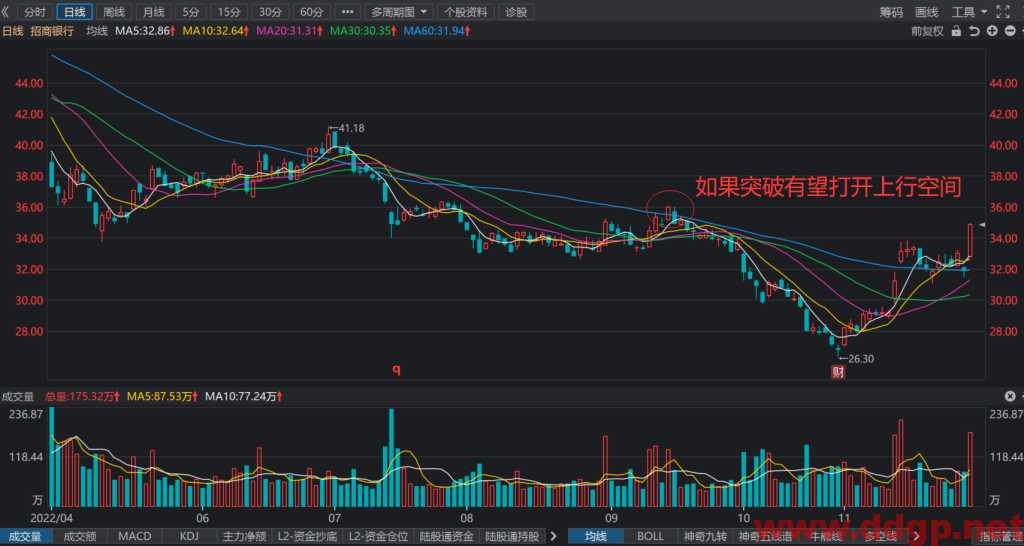Screen dimensions: 1024x546
Task: Collapse the side panel with the double-chevron icon
Action: [6, 12]
